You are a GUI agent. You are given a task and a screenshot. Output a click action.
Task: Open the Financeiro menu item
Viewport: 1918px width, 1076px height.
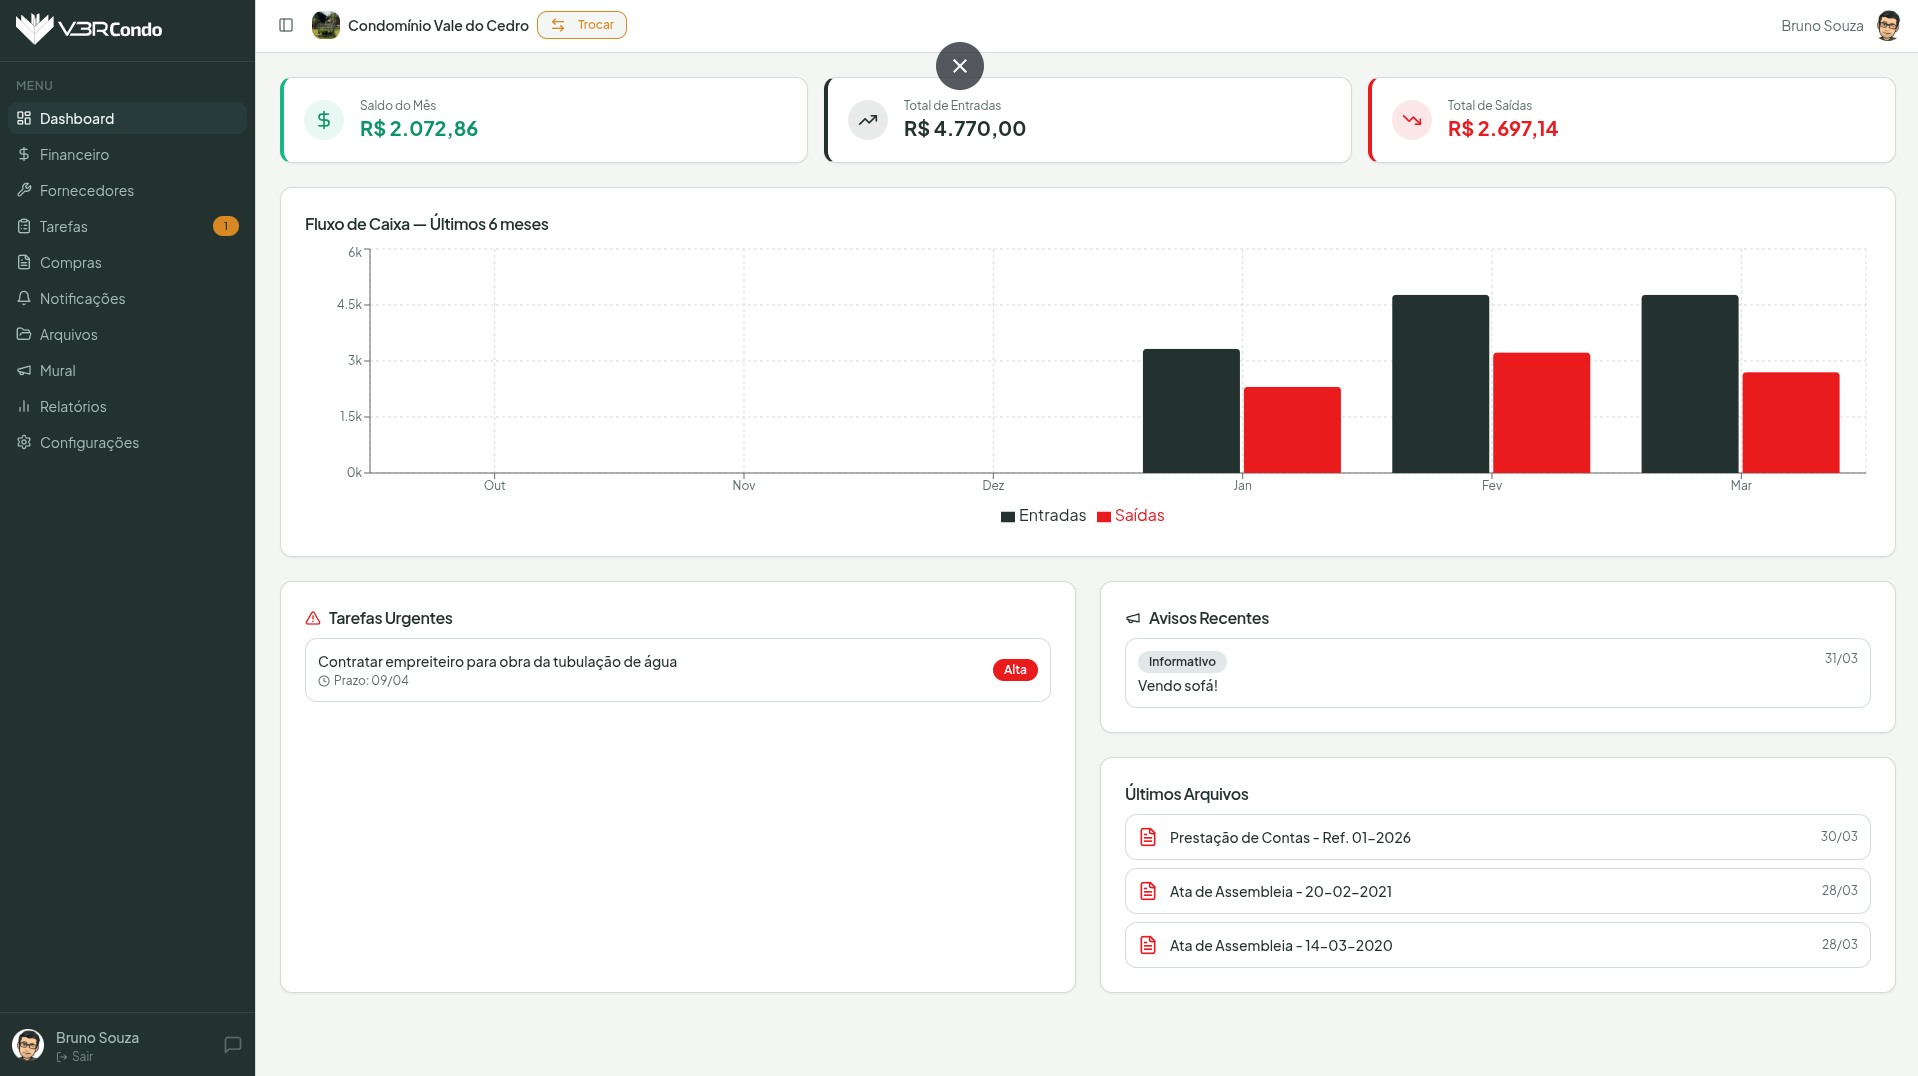[x=74, y=155]
